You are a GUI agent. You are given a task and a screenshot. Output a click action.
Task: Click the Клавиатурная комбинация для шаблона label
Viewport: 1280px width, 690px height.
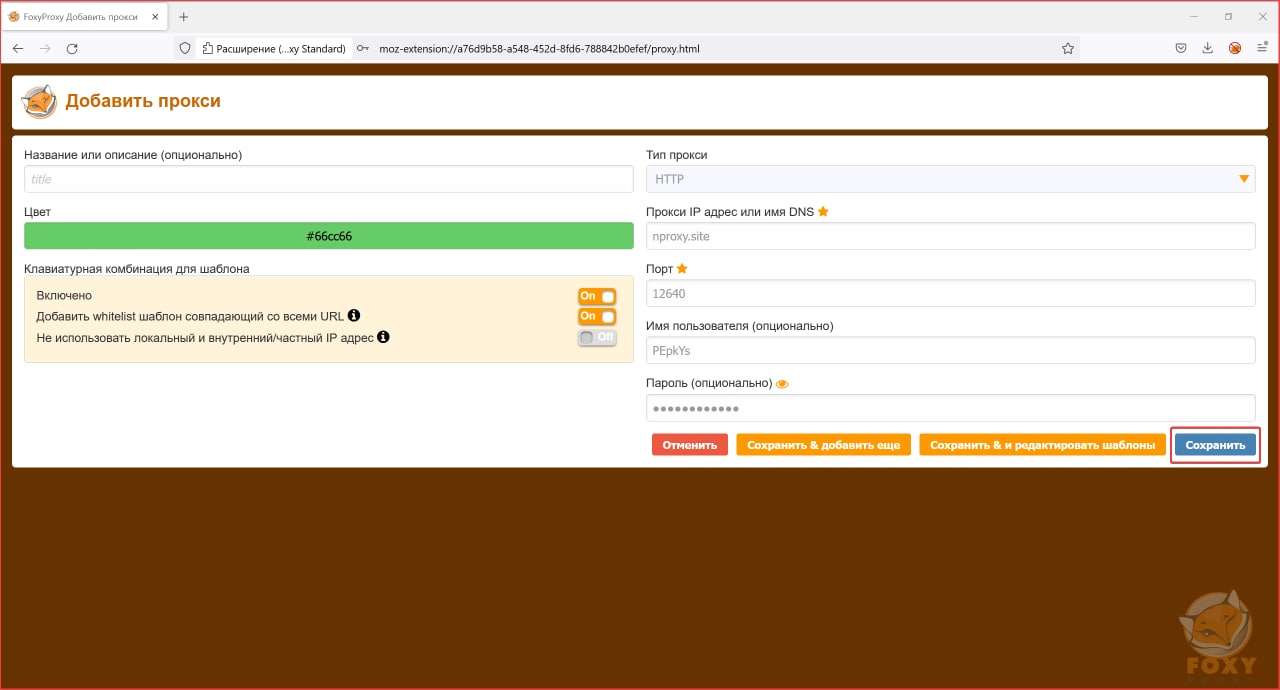[x=137, y=268]
